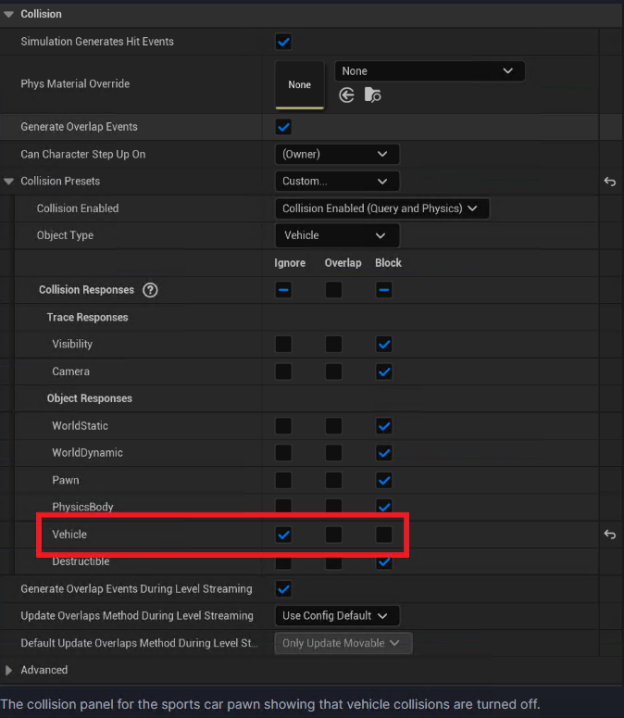
Task: Collapse the Collision section
Action: pyautogui.click(x=8, y=14)
